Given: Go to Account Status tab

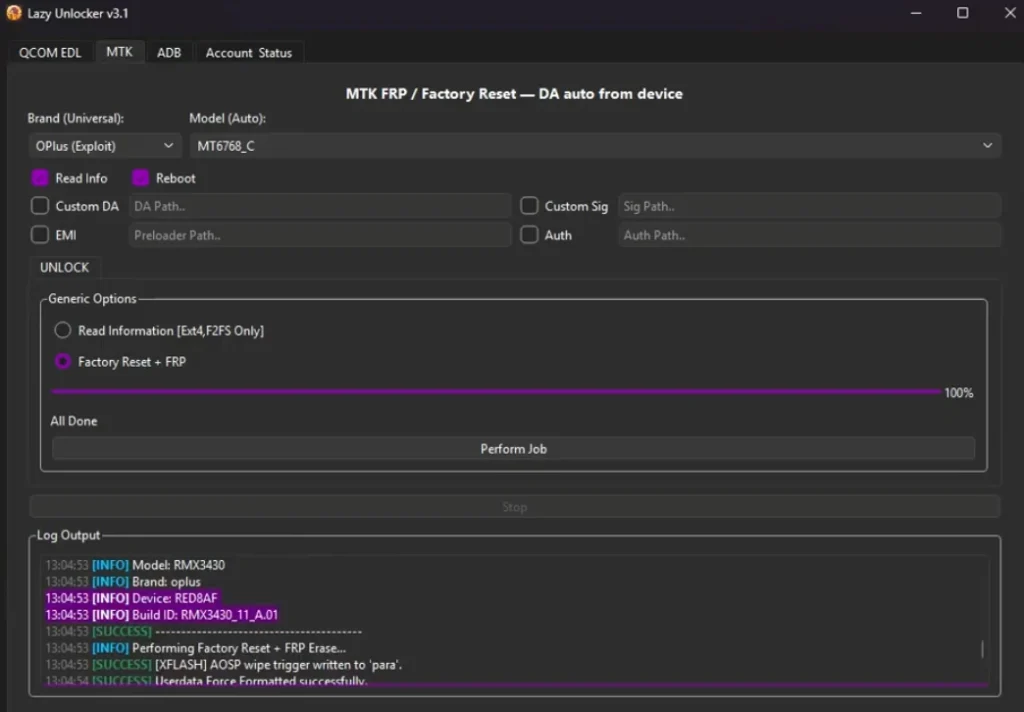Looking at the screenshot, I should click(x=249, y=53).
